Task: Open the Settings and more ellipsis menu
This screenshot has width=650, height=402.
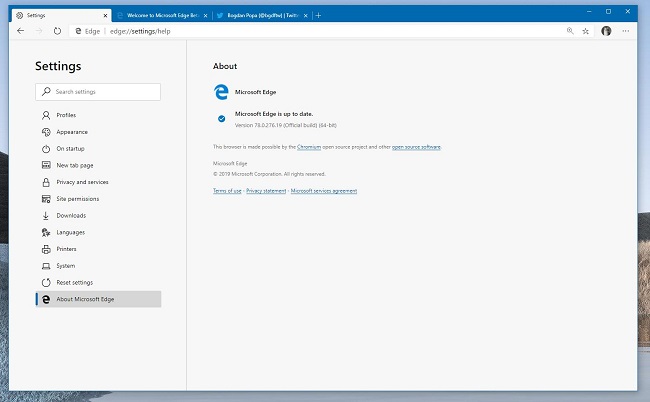Action: tap(626, 31)
